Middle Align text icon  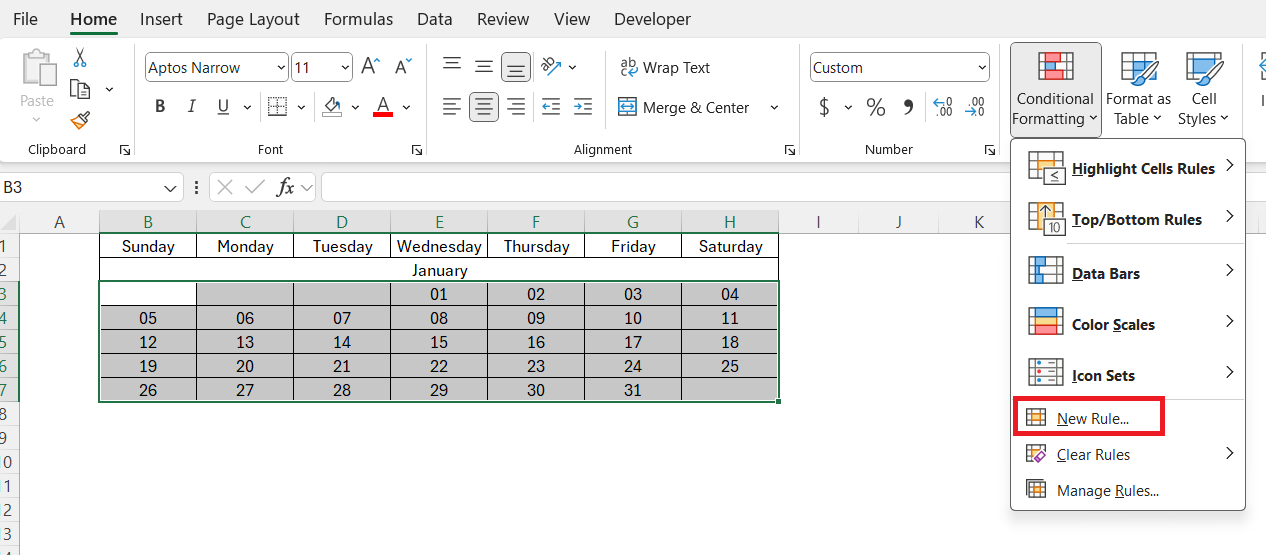[x=484, y=67]
